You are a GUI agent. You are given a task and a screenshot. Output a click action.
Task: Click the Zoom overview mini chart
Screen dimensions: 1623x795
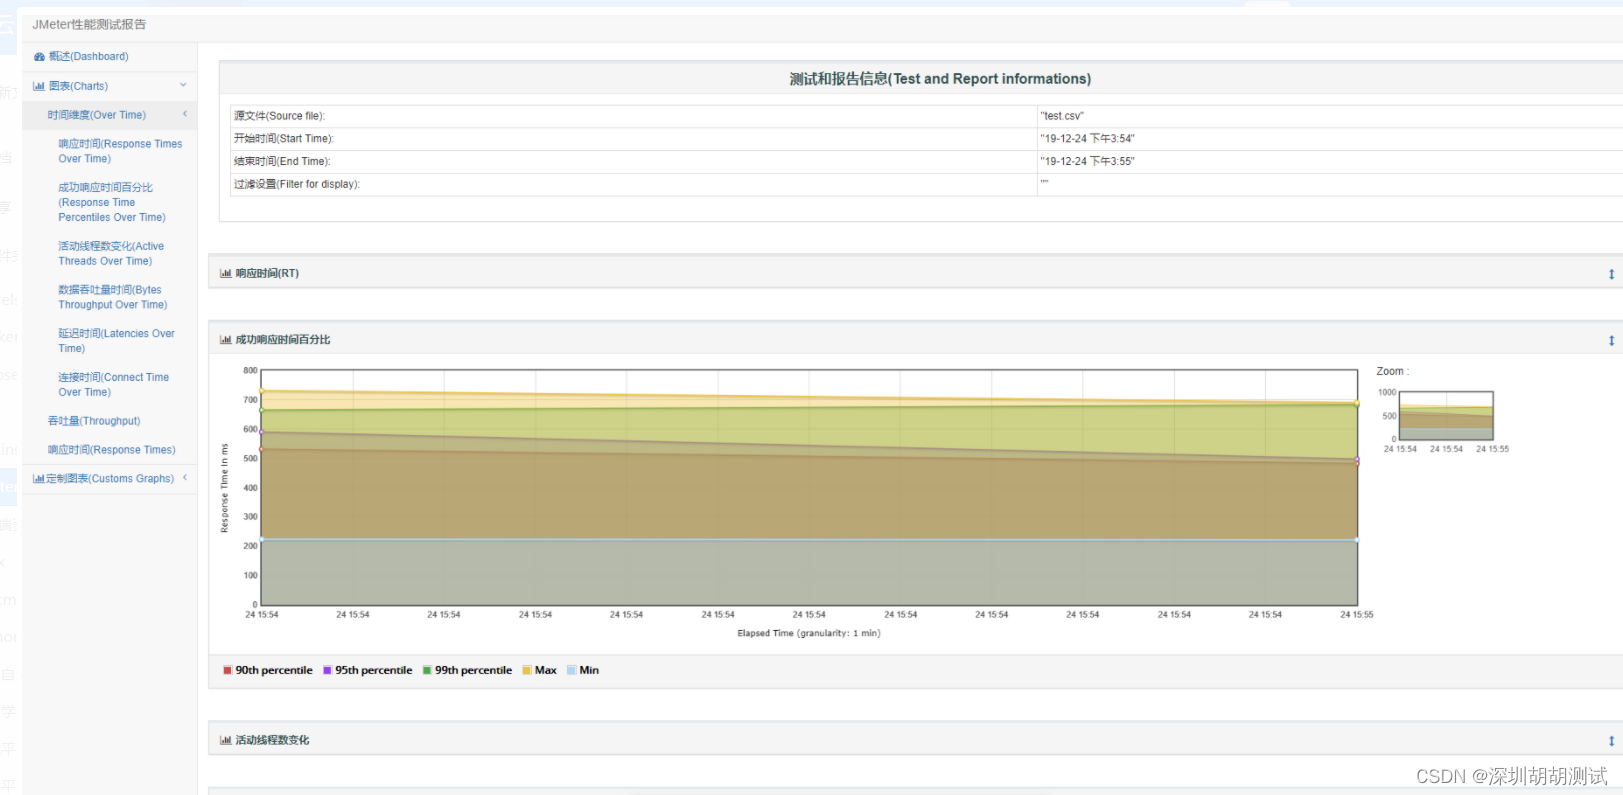[x=1446, y=416]
